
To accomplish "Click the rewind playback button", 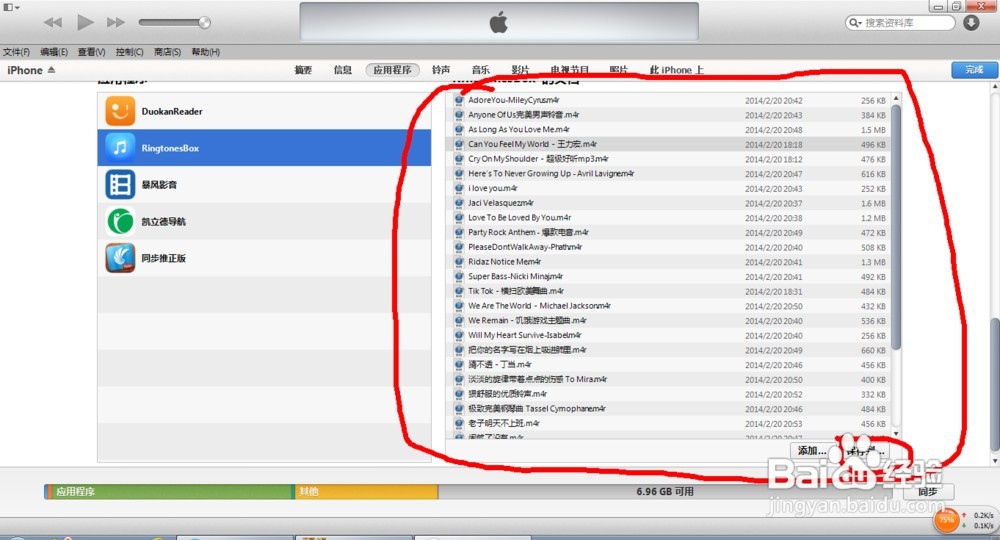I will (53, 22).
